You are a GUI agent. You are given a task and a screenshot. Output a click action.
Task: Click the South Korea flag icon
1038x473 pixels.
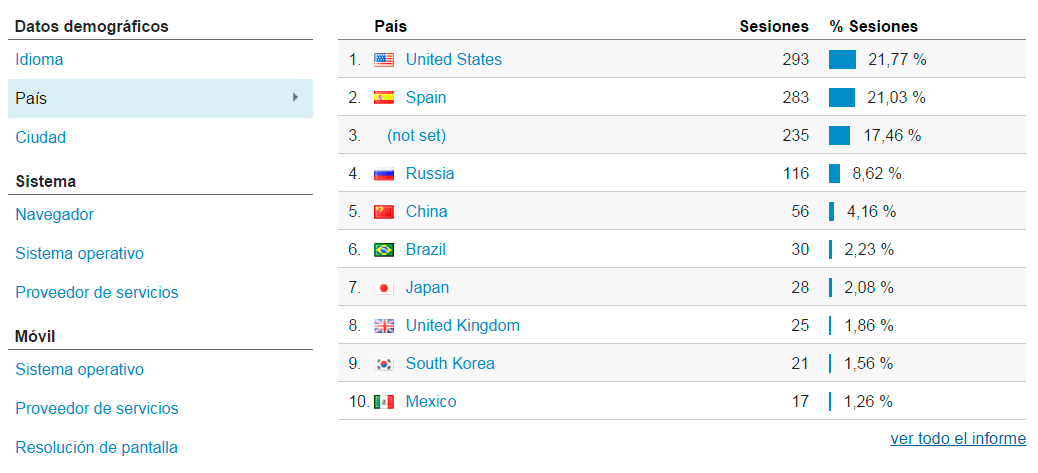point(384,364)
